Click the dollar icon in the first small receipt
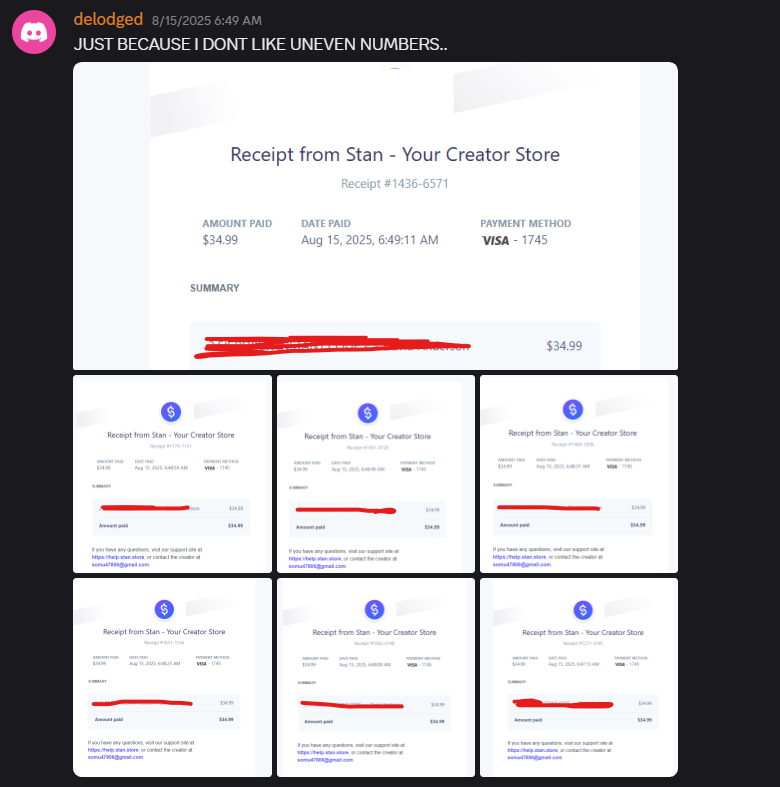 point(171,412)
